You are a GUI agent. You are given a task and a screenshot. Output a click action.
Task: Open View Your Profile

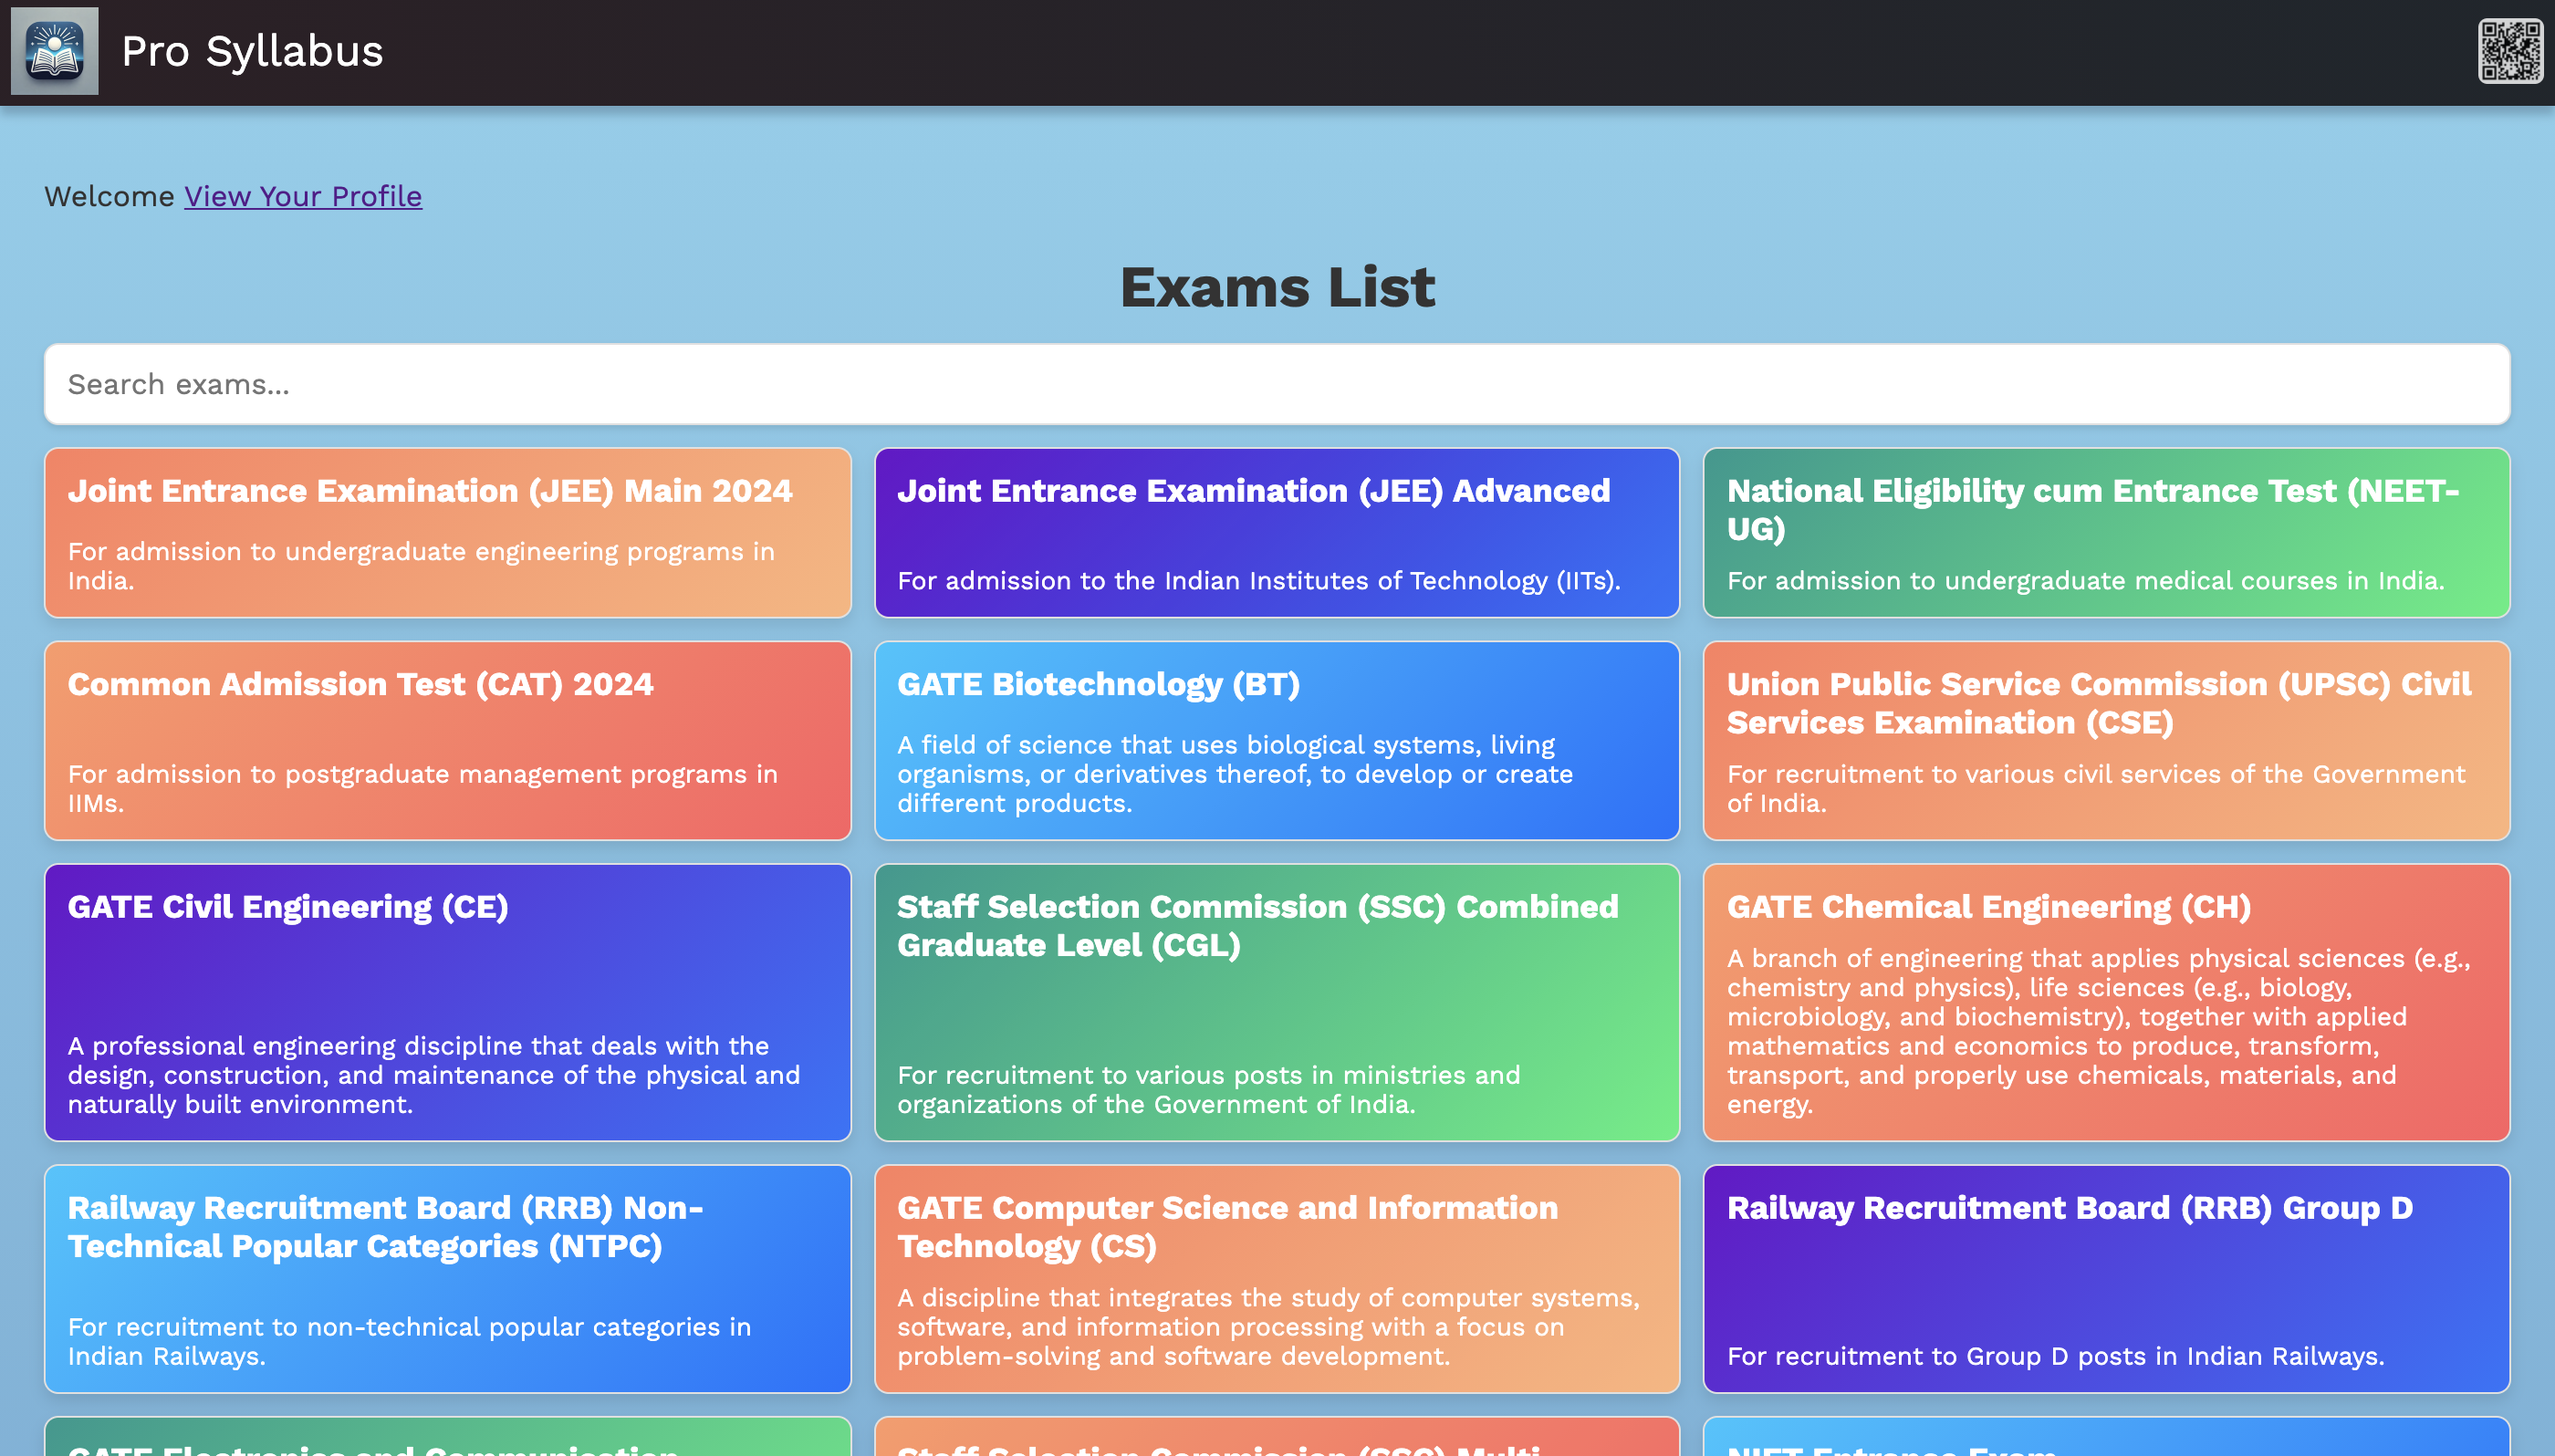(302, 196)
